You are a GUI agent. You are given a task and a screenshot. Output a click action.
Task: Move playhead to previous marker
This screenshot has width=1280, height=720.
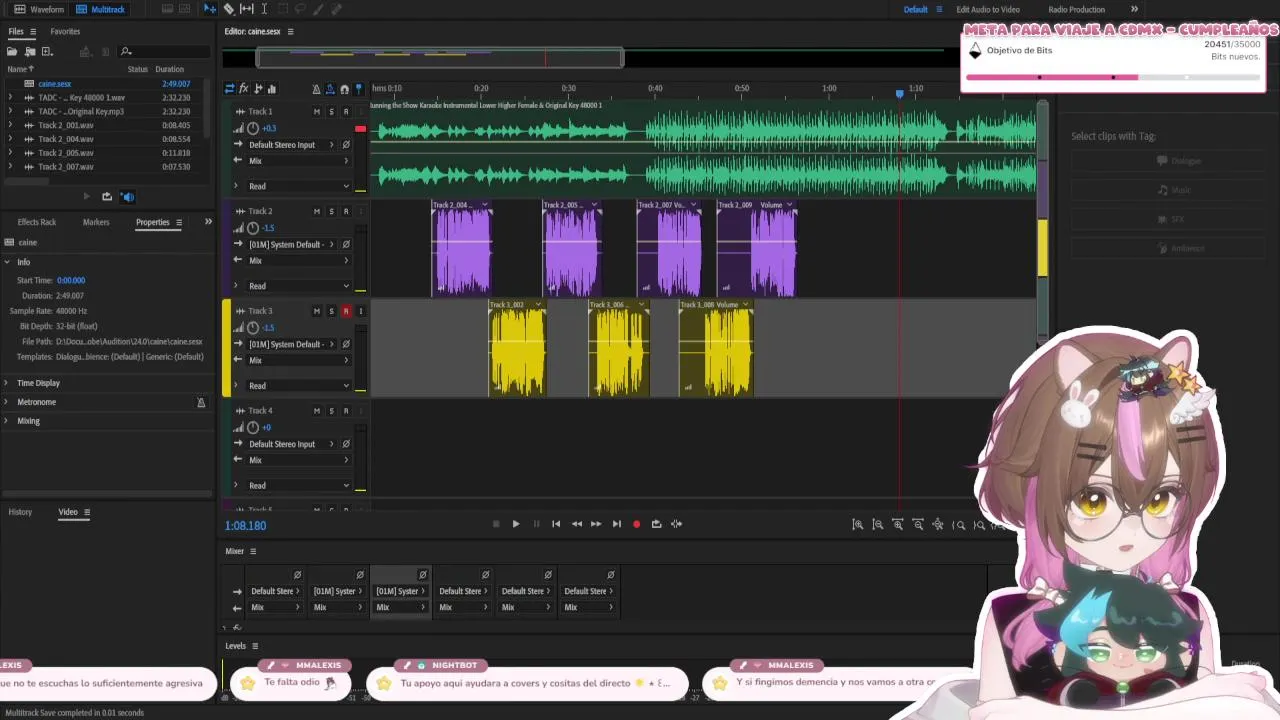point(556,524)
